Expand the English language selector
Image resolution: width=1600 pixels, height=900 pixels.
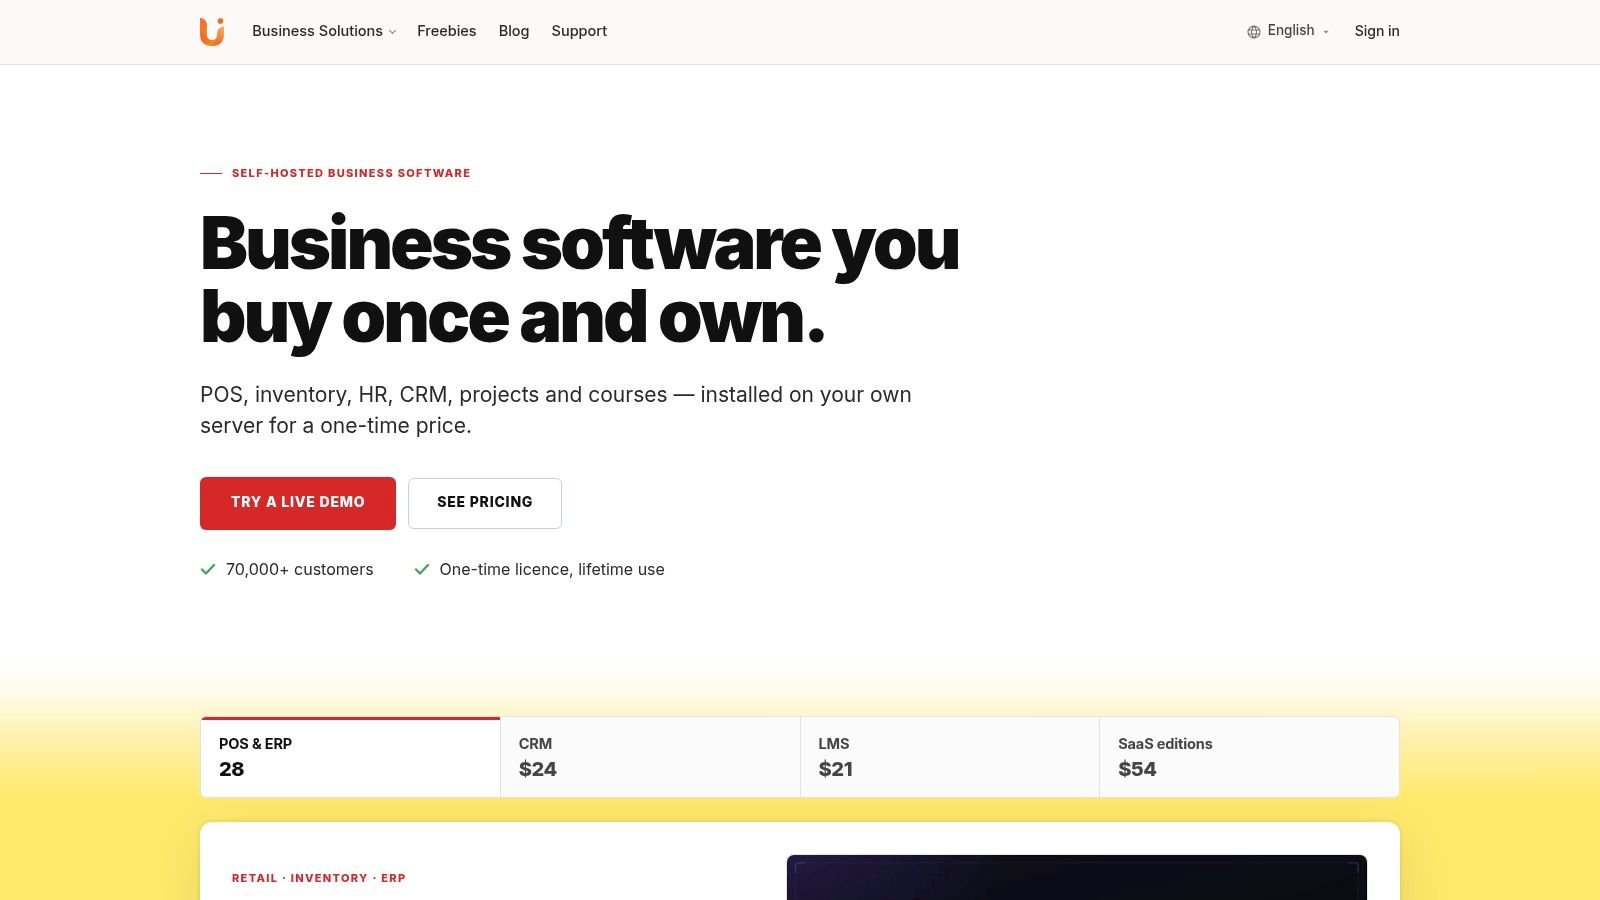pyautogui.click(x=1288, y=31)
